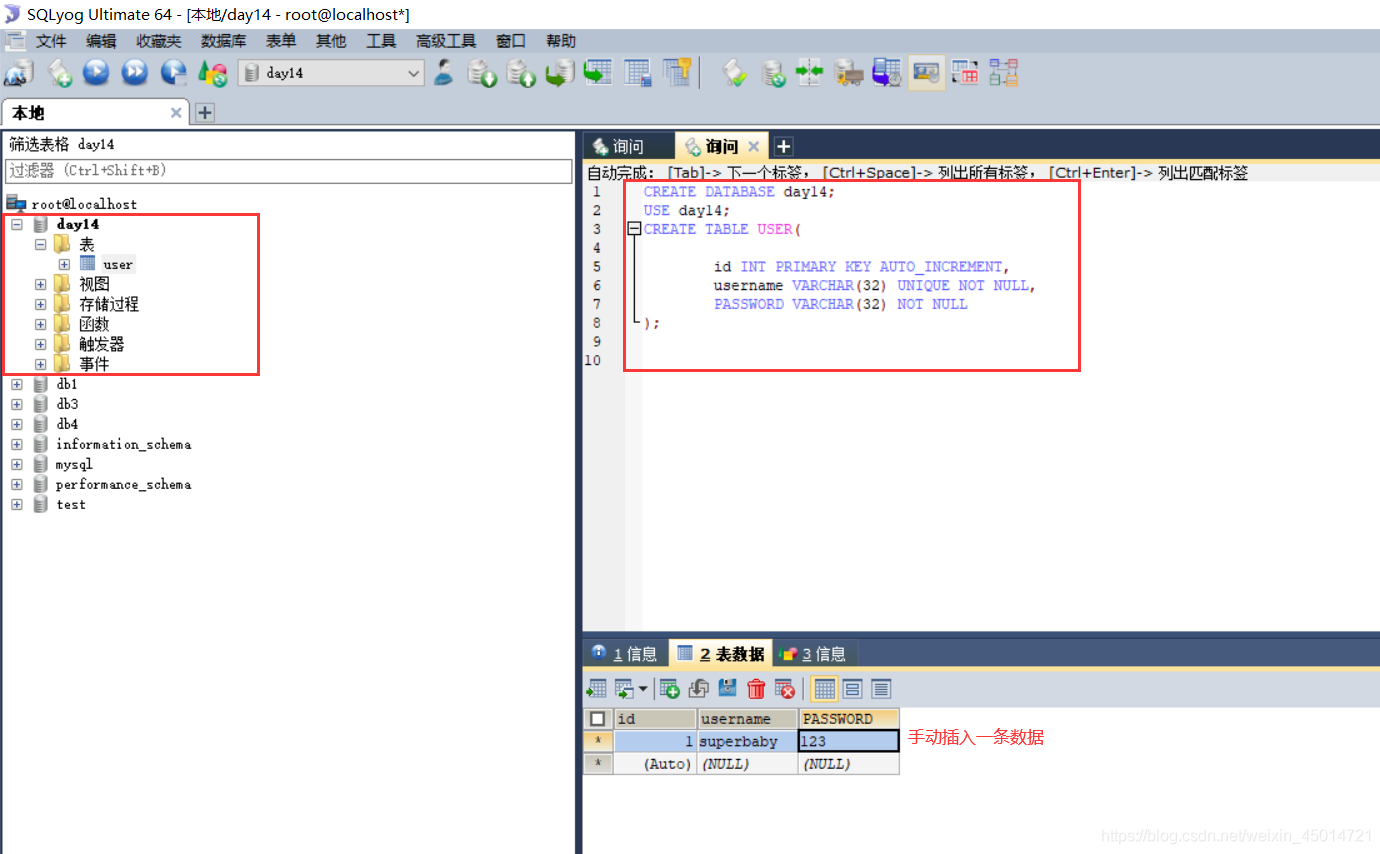The width and height of the screenshot is (1380, 854).
Task: Open the 文件 menu
Action: coord(51,41)
